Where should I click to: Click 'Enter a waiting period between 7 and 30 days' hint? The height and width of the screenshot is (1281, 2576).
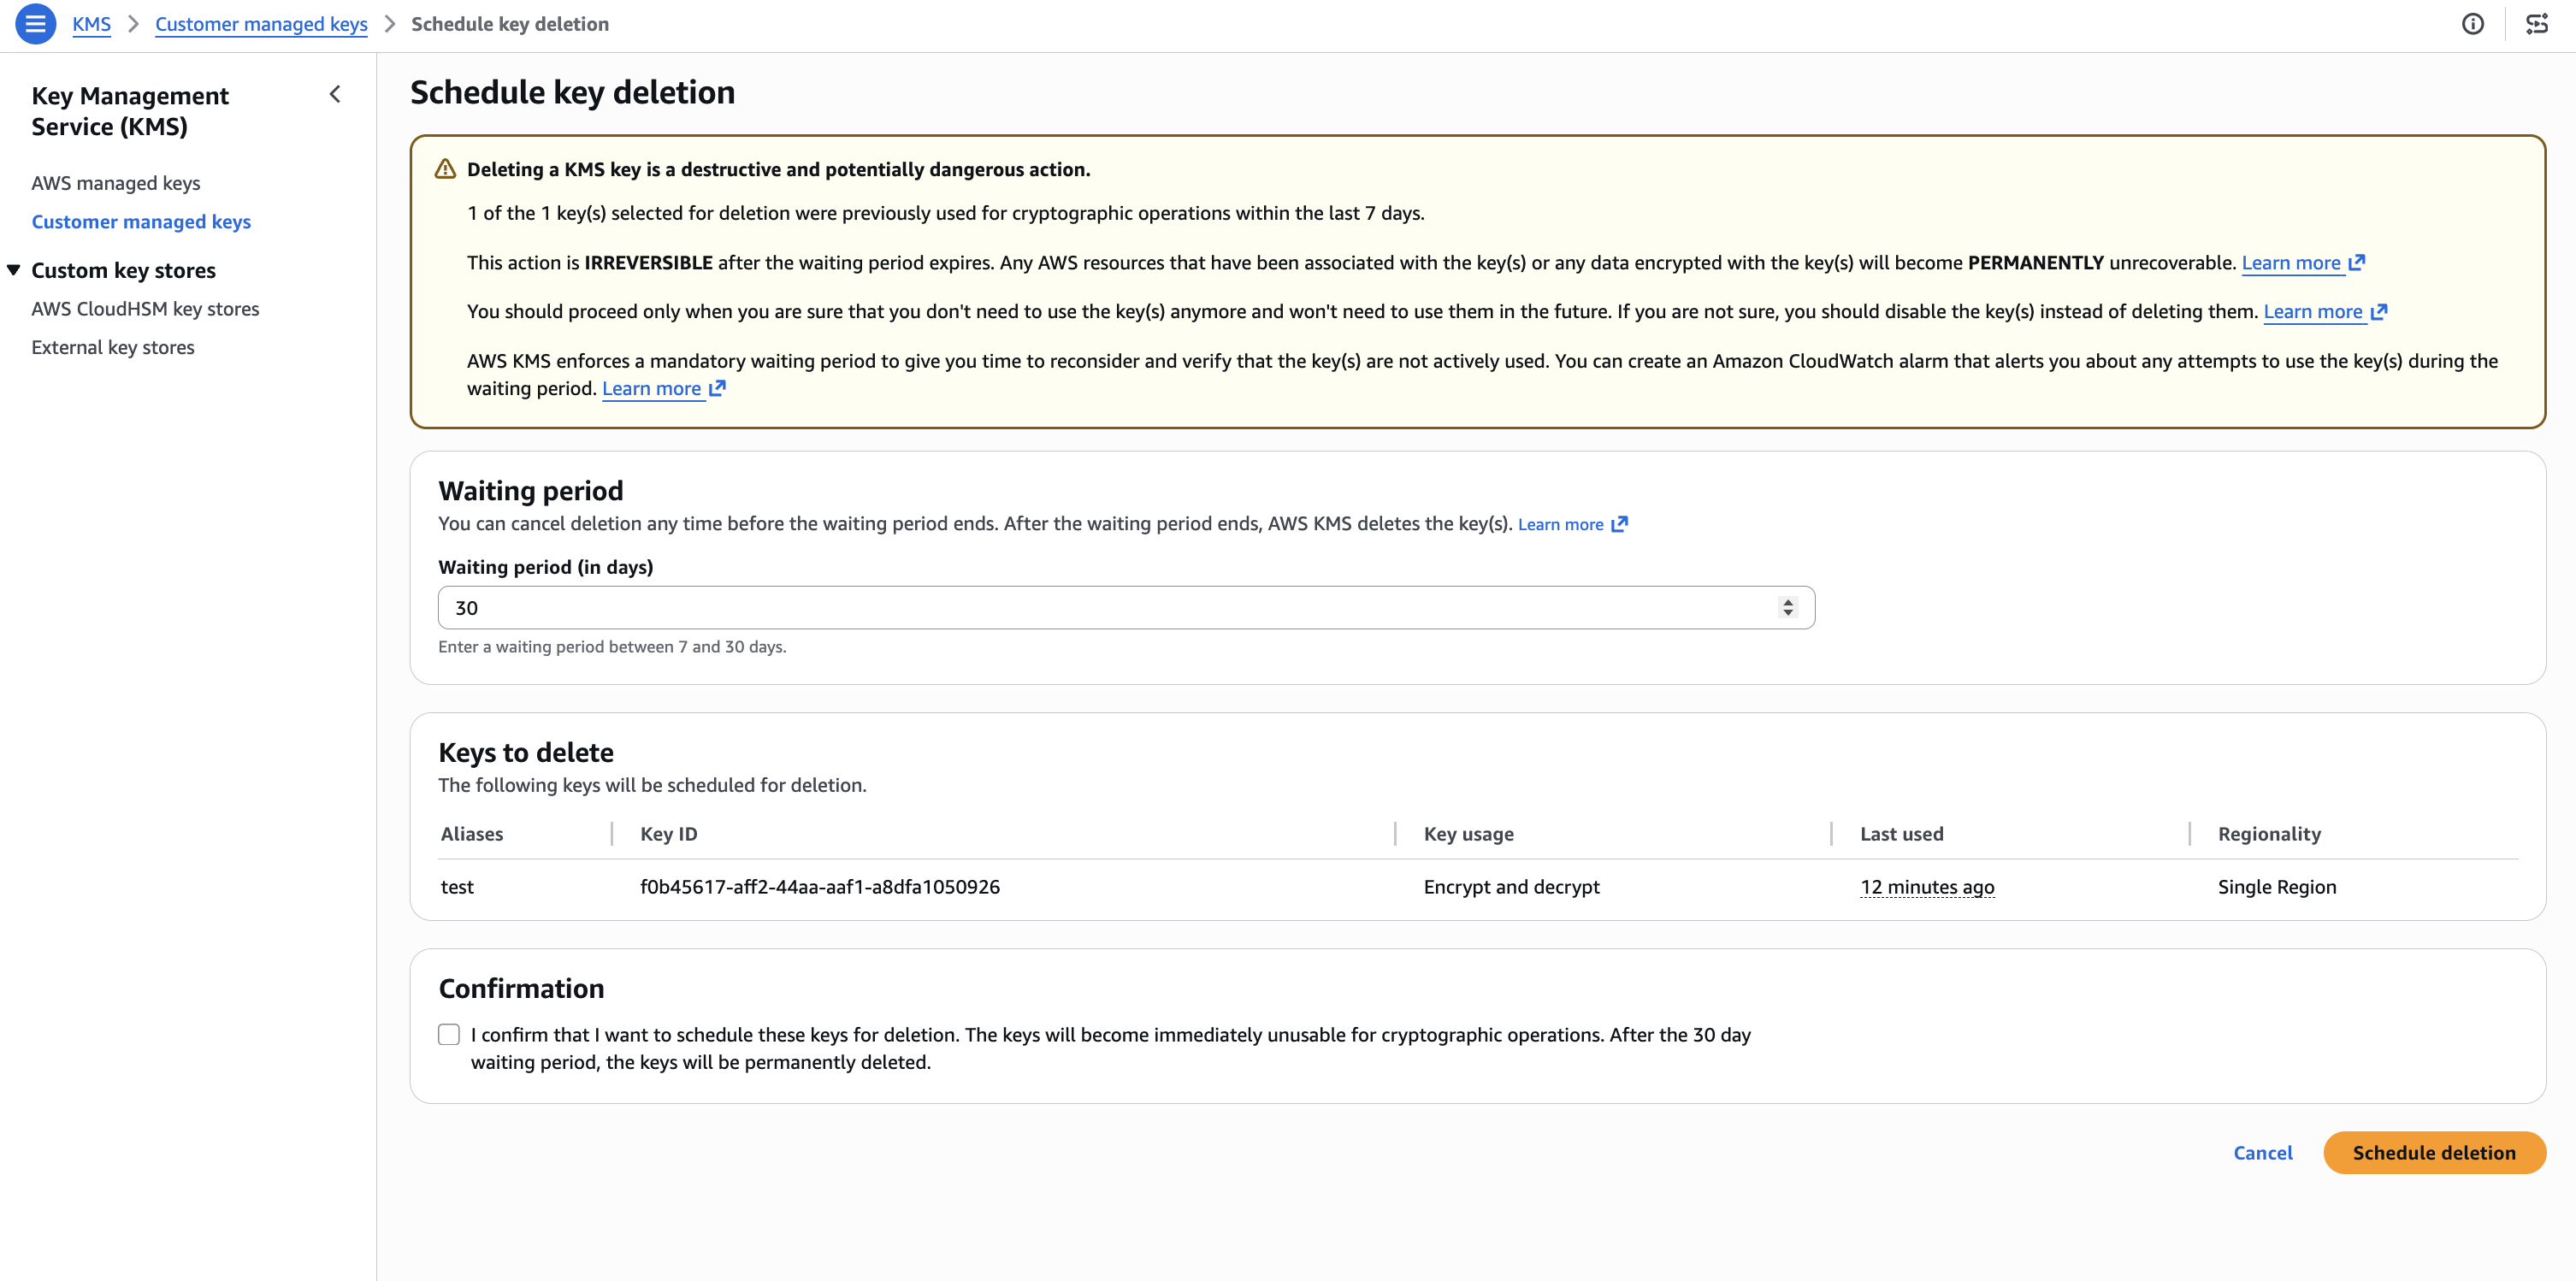point(612,647)
